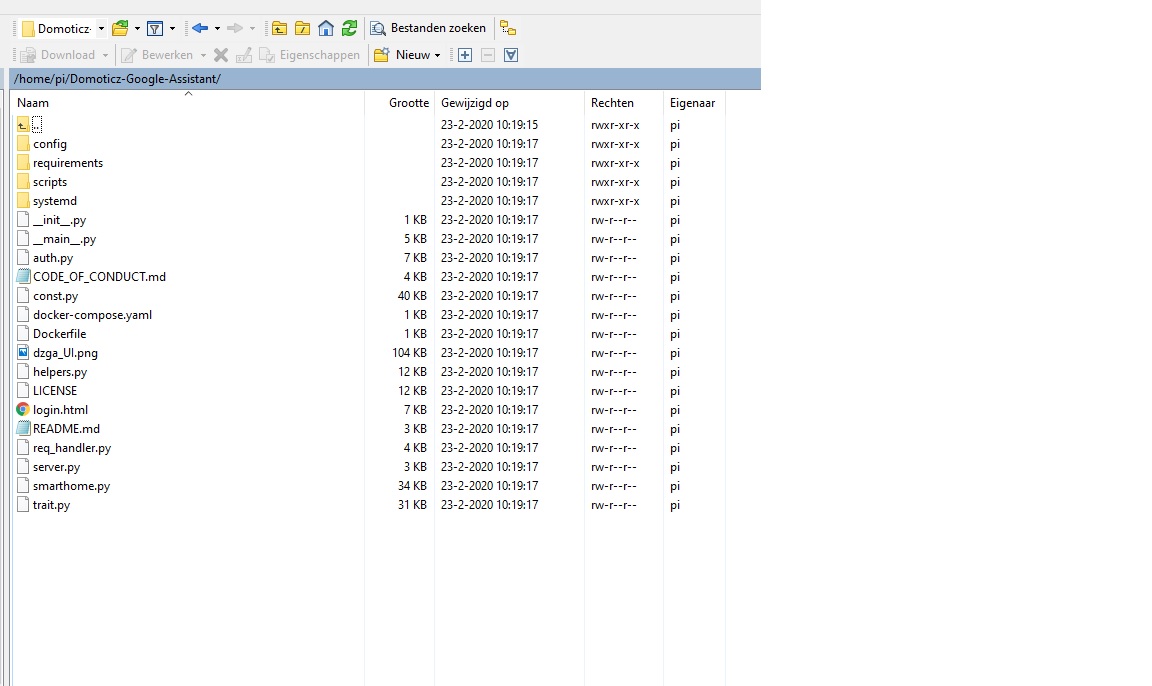
Task: Select the req_handler.py file
Action: 72,448
